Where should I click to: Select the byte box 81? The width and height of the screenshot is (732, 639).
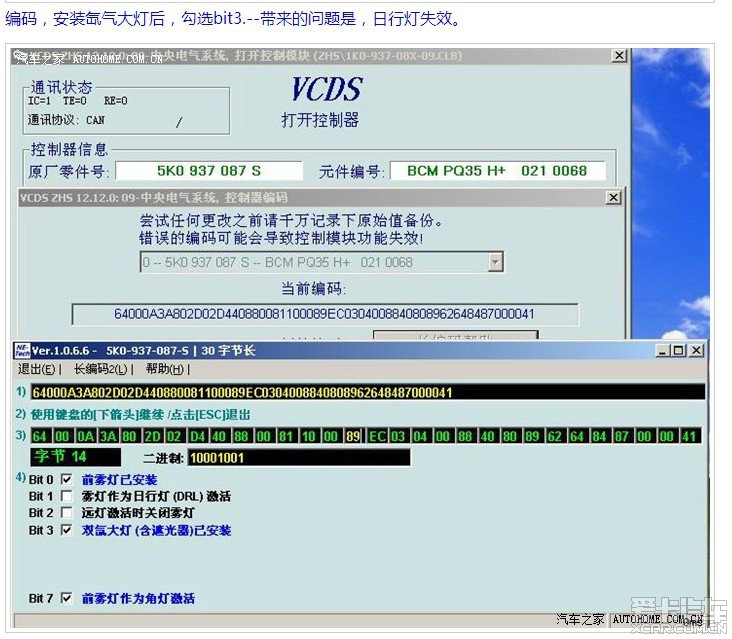(286, 436)
